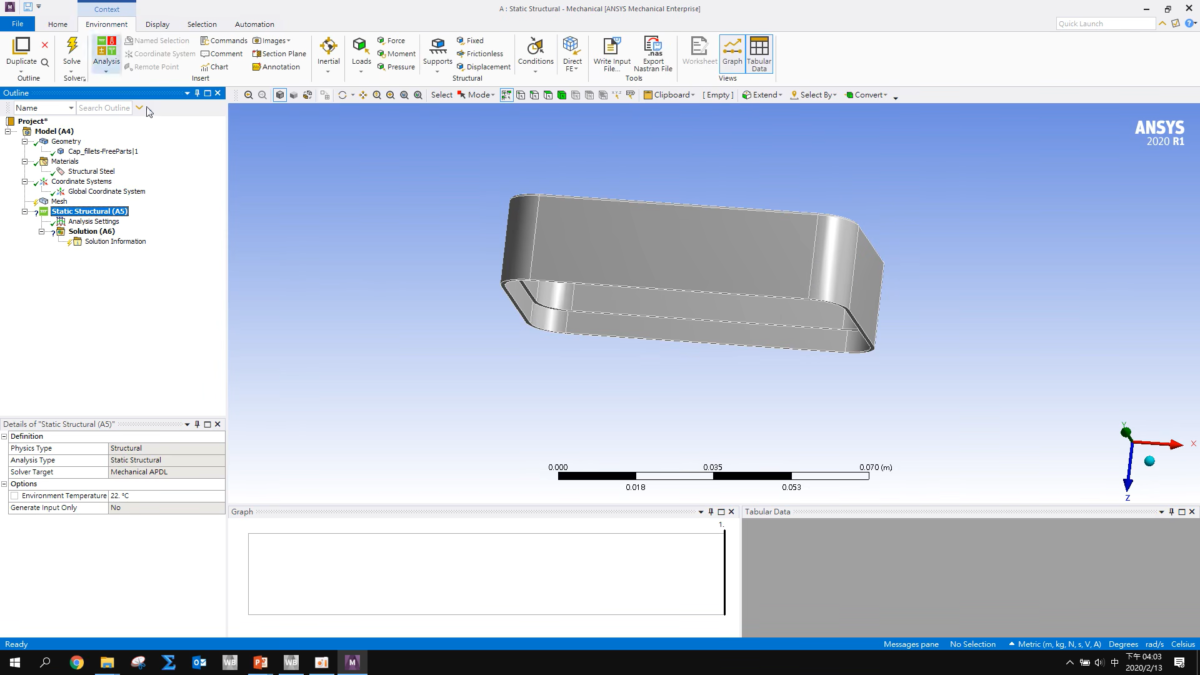Open the Convert dropdown

867,95
